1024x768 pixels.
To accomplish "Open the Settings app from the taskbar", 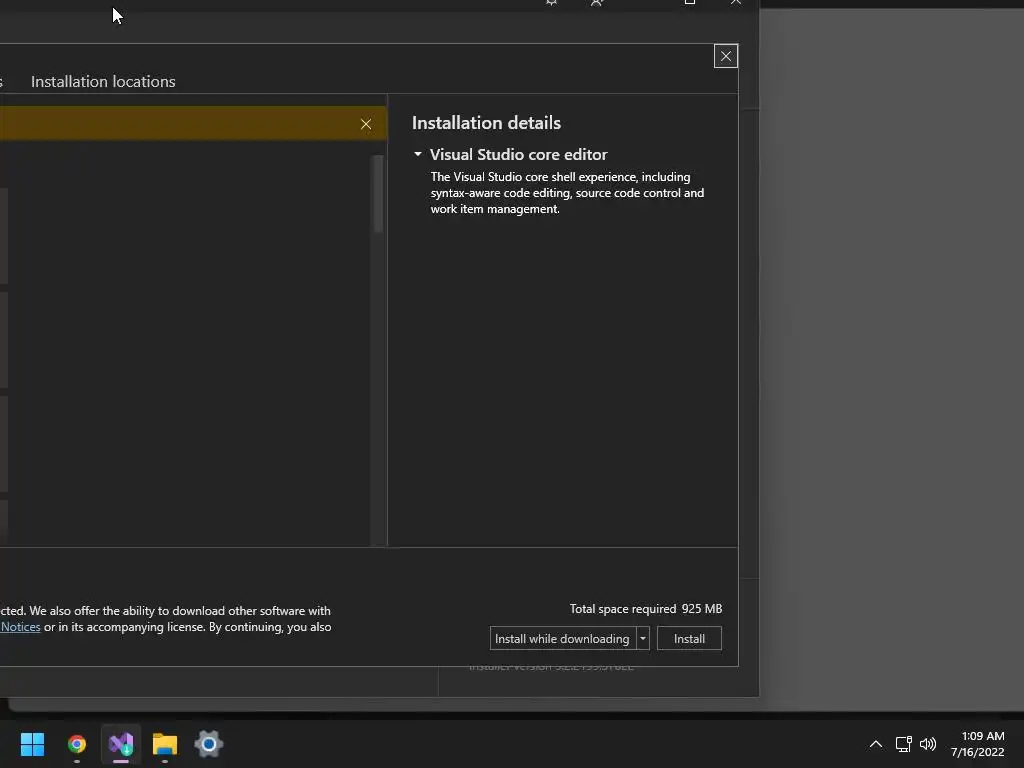I will click(208, 744).
